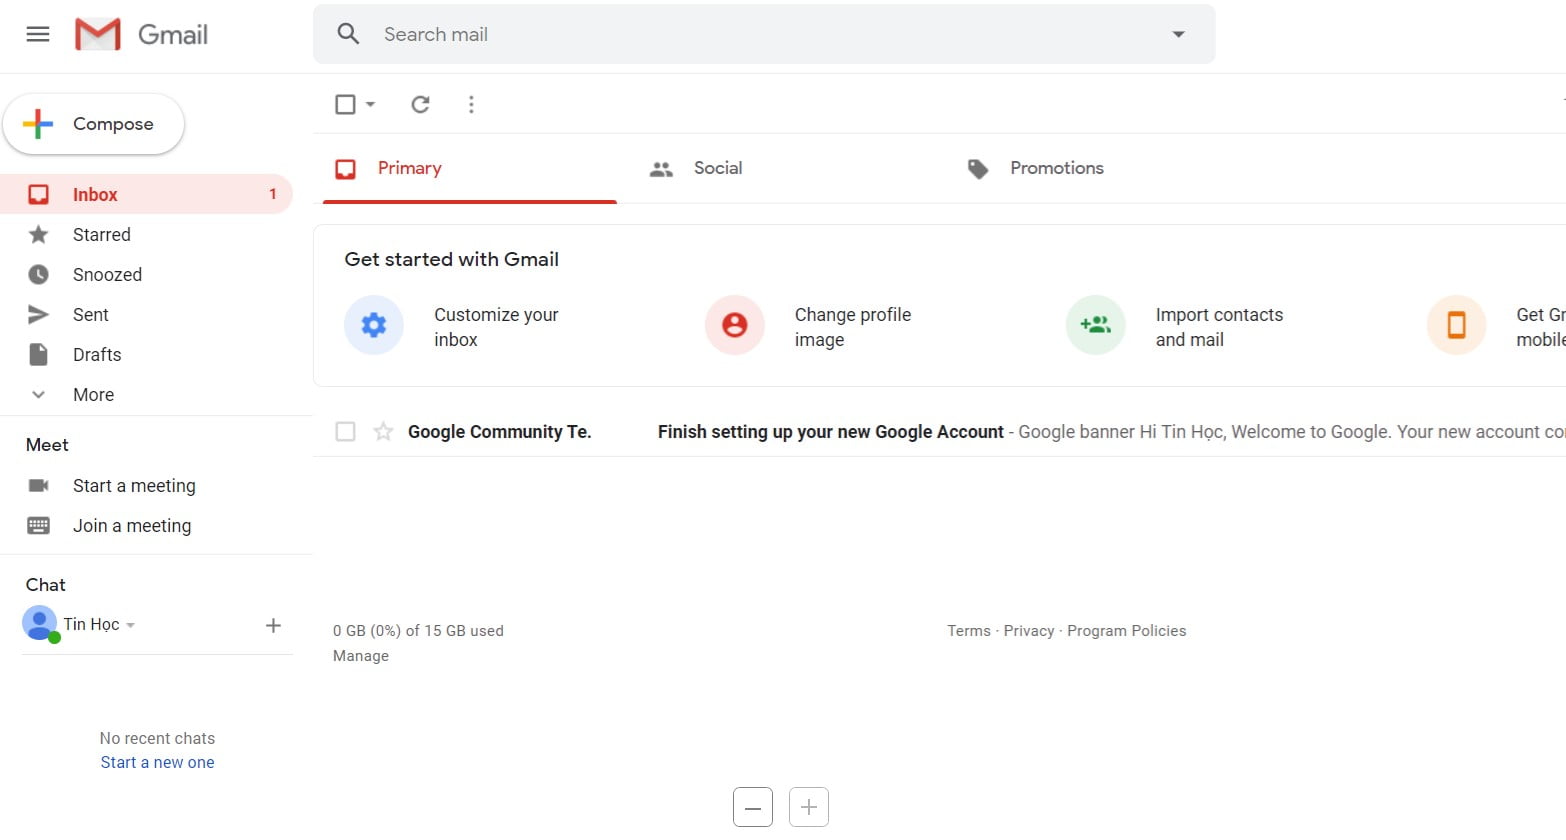Join a meeting in Meet
The image size is (1566, 840).
132,525
